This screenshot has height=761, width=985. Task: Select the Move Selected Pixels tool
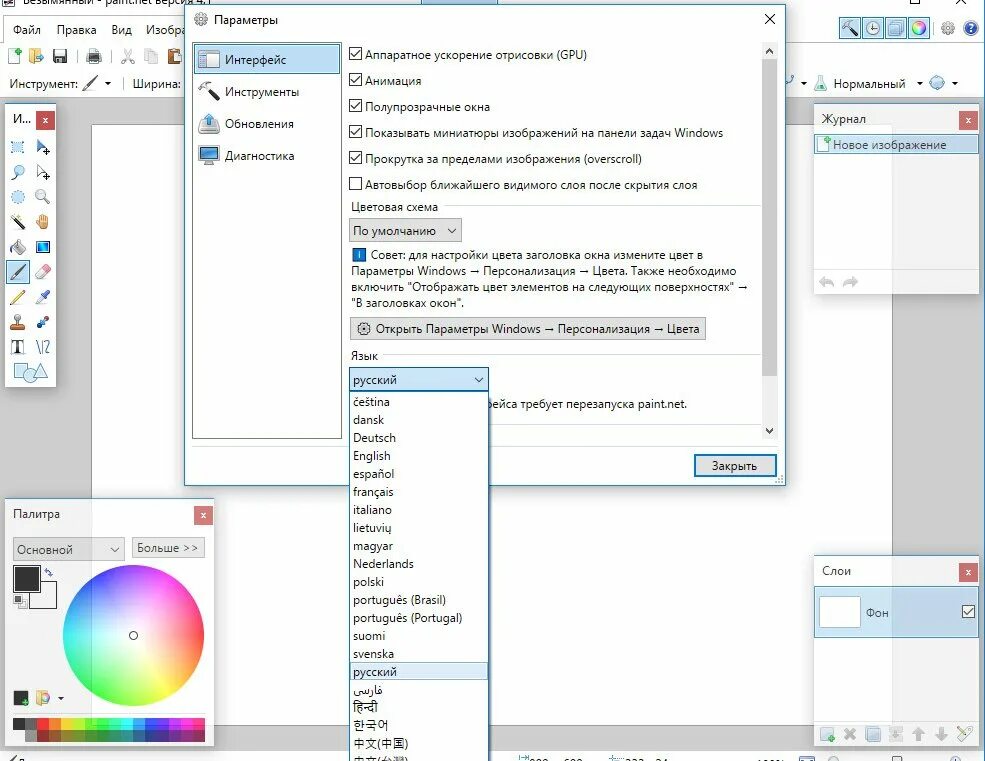(x=43, y=147)
